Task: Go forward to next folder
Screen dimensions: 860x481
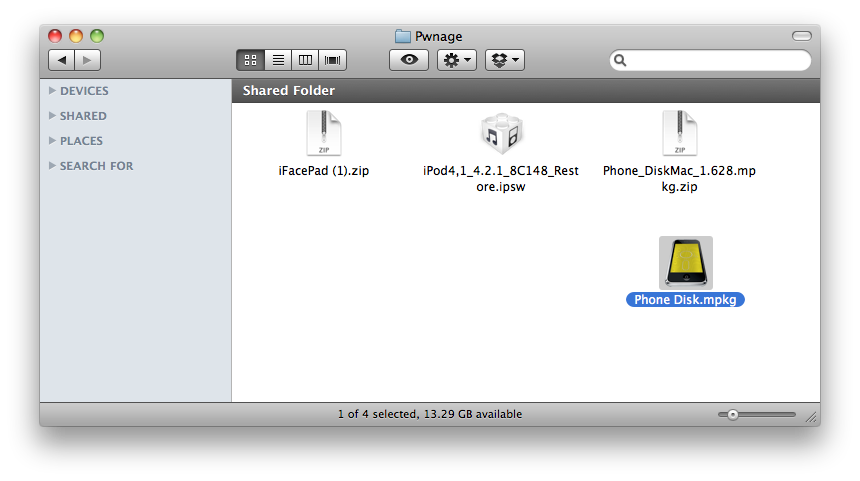Action: click(x=87, y=60)
